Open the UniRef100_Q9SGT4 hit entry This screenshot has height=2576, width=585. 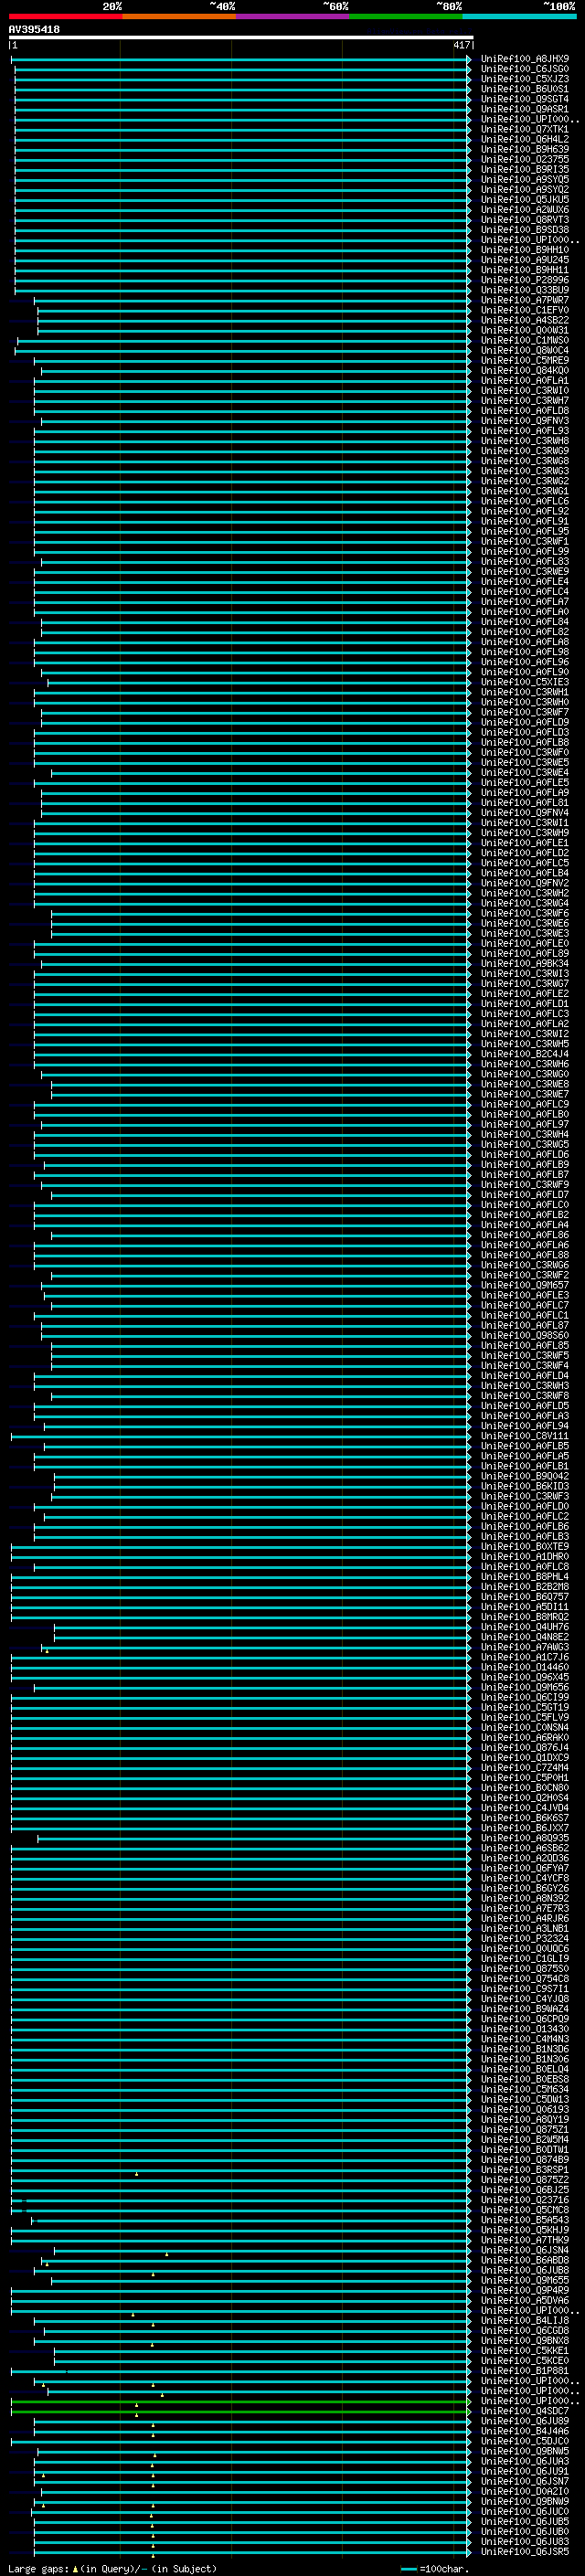pyautogui.click(x=525, y=99)
